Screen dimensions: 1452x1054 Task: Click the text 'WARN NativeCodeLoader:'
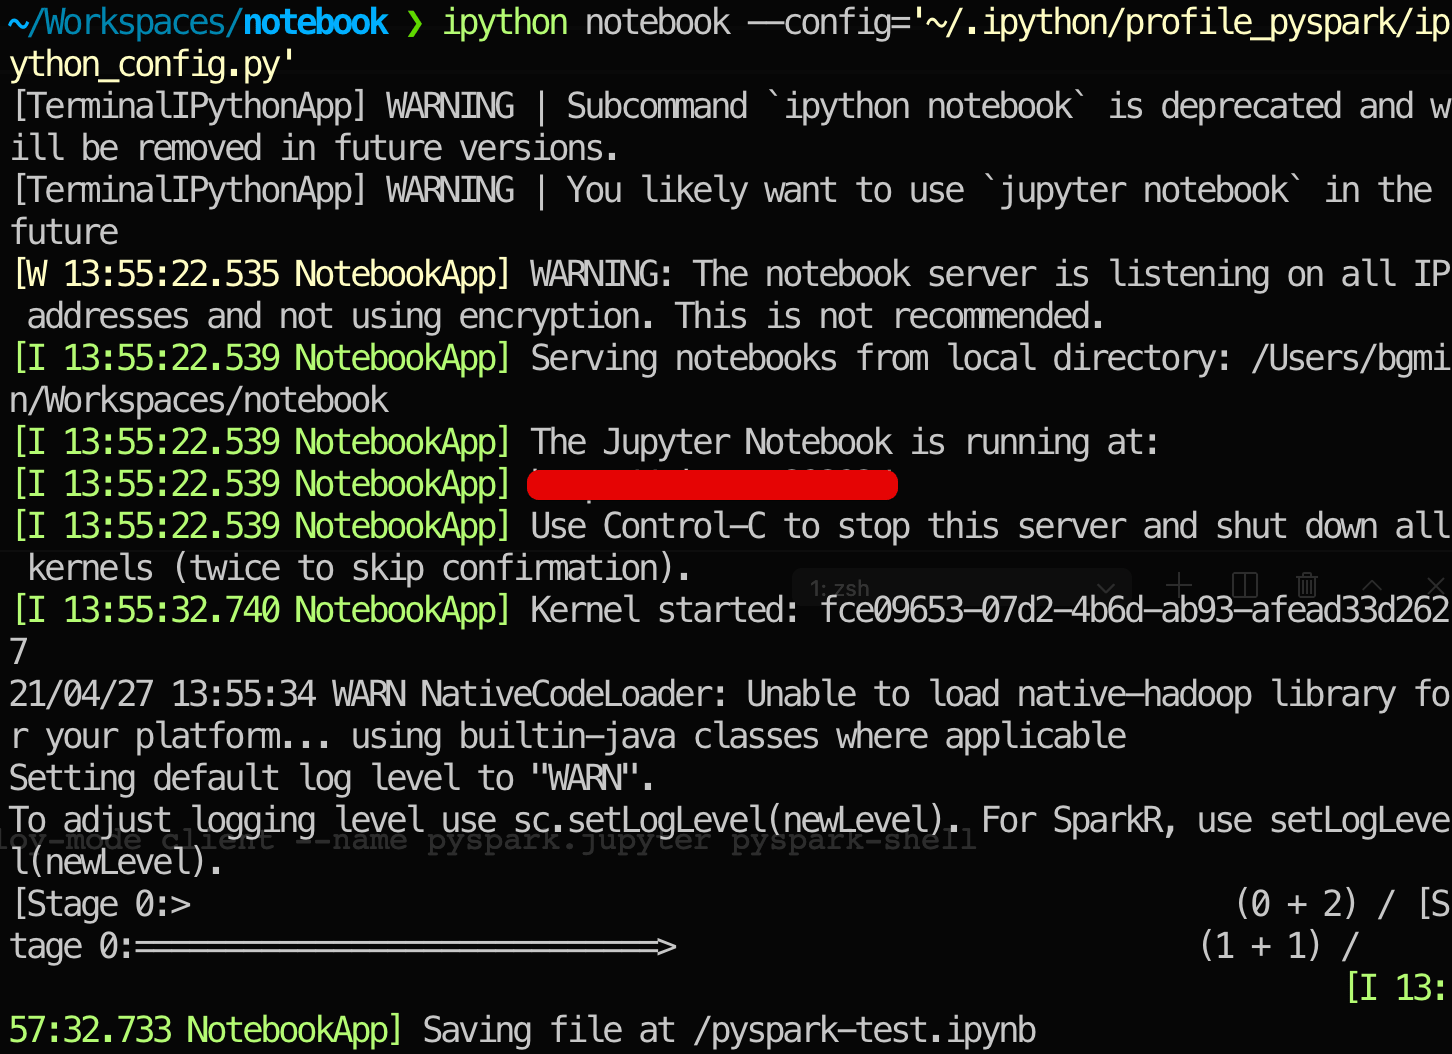tap(530, 694)
